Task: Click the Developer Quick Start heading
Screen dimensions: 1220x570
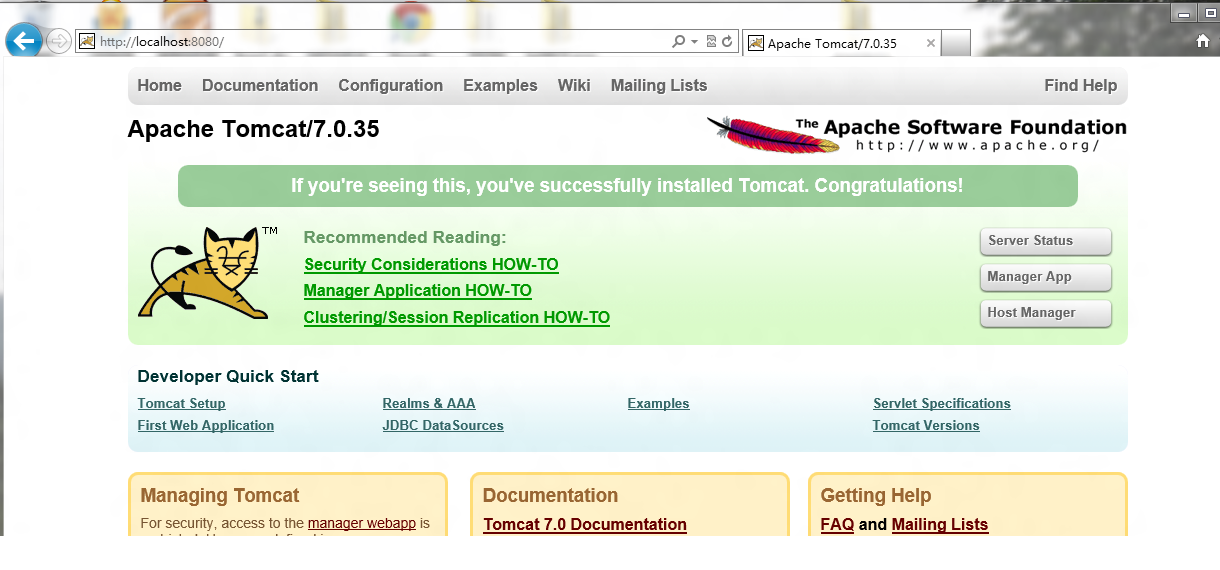Action: [228, 377]
